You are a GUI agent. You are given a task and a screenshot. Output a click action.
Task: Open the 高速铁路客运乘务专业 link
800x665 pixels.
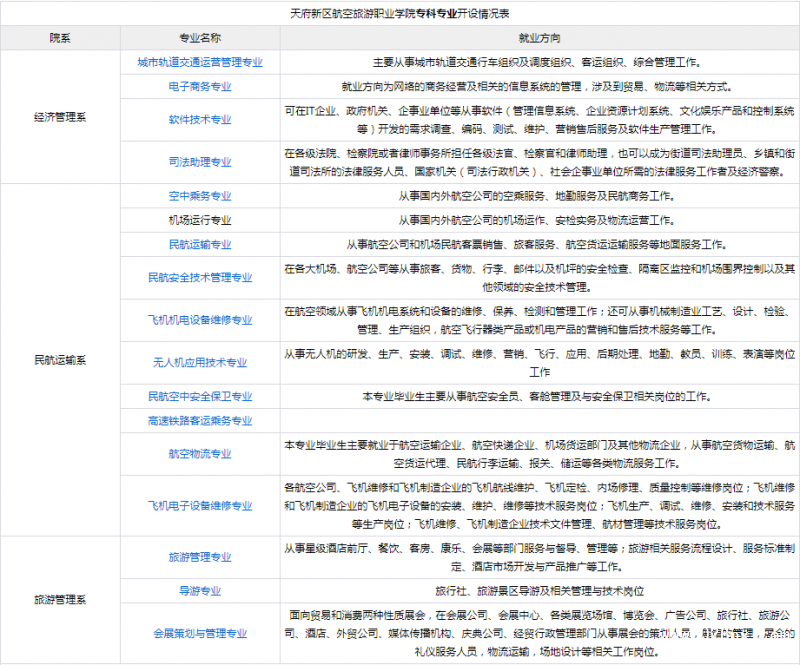coord(200,421)
